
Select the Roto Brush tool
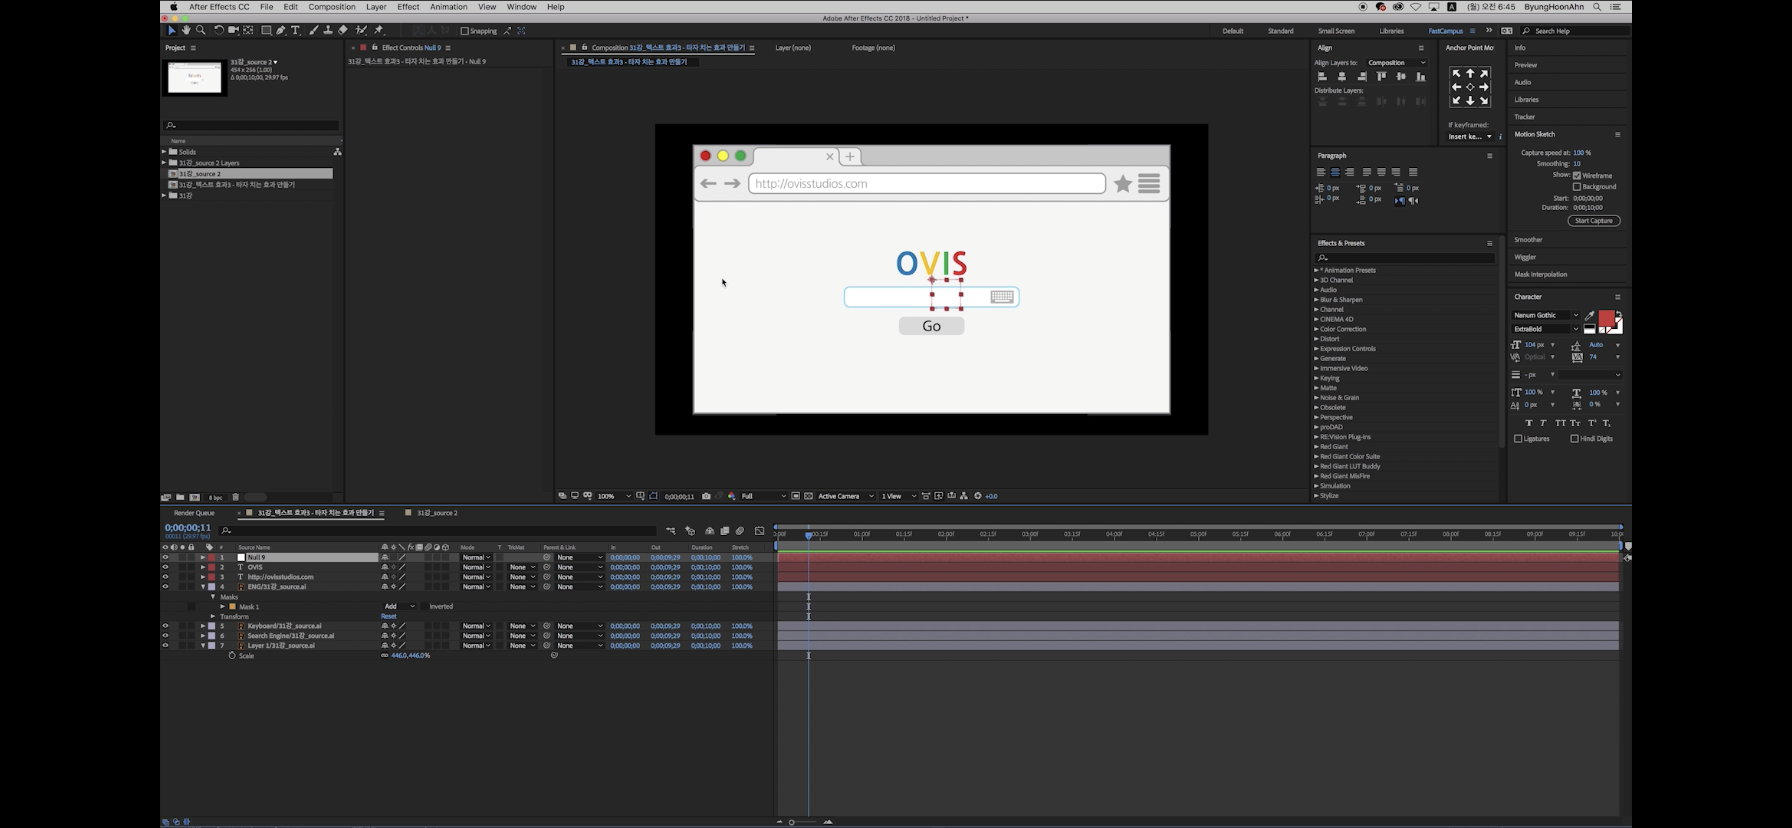coord(361,30)
